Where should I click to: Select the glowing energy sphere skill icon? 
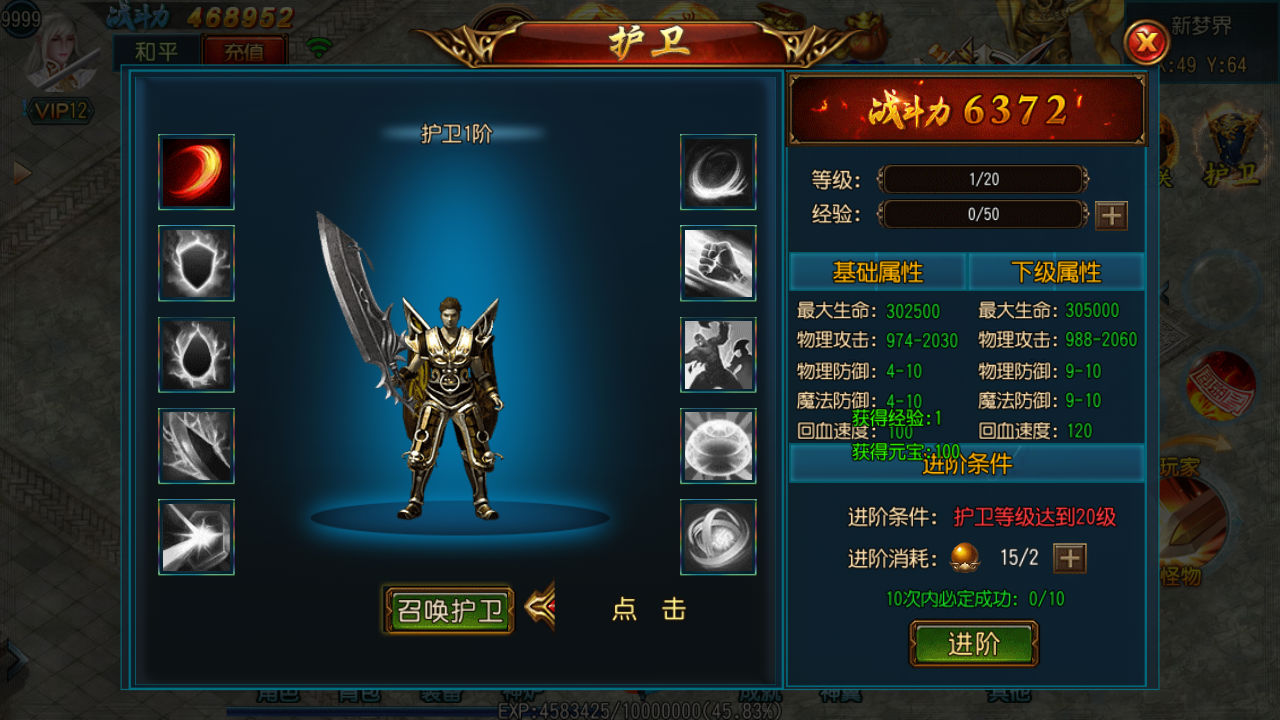pyautogui.click(x=718, y=446)
